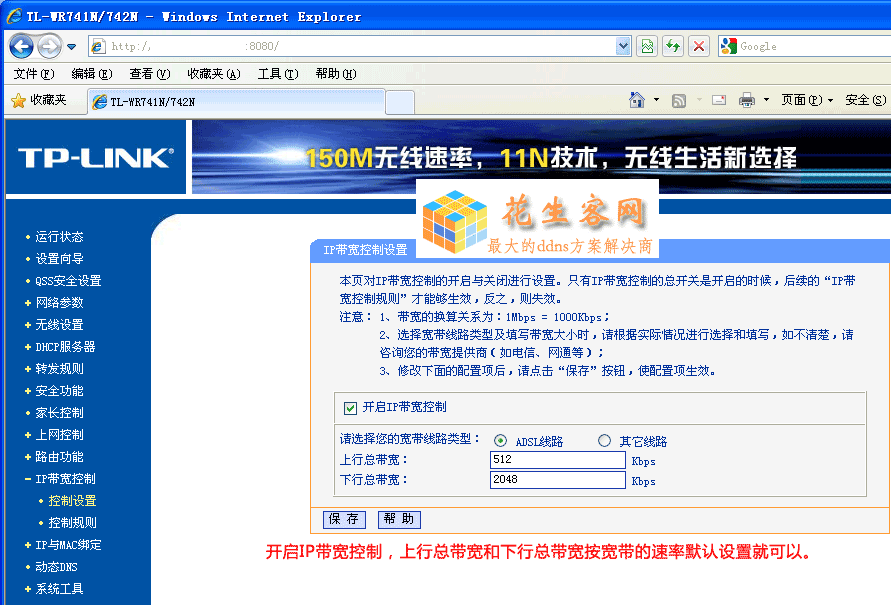This screenshot has height=605, width=891.
Task: Click the Internet Explorer title bar icon
Action: pyautogui.click(x=14, y=16)
